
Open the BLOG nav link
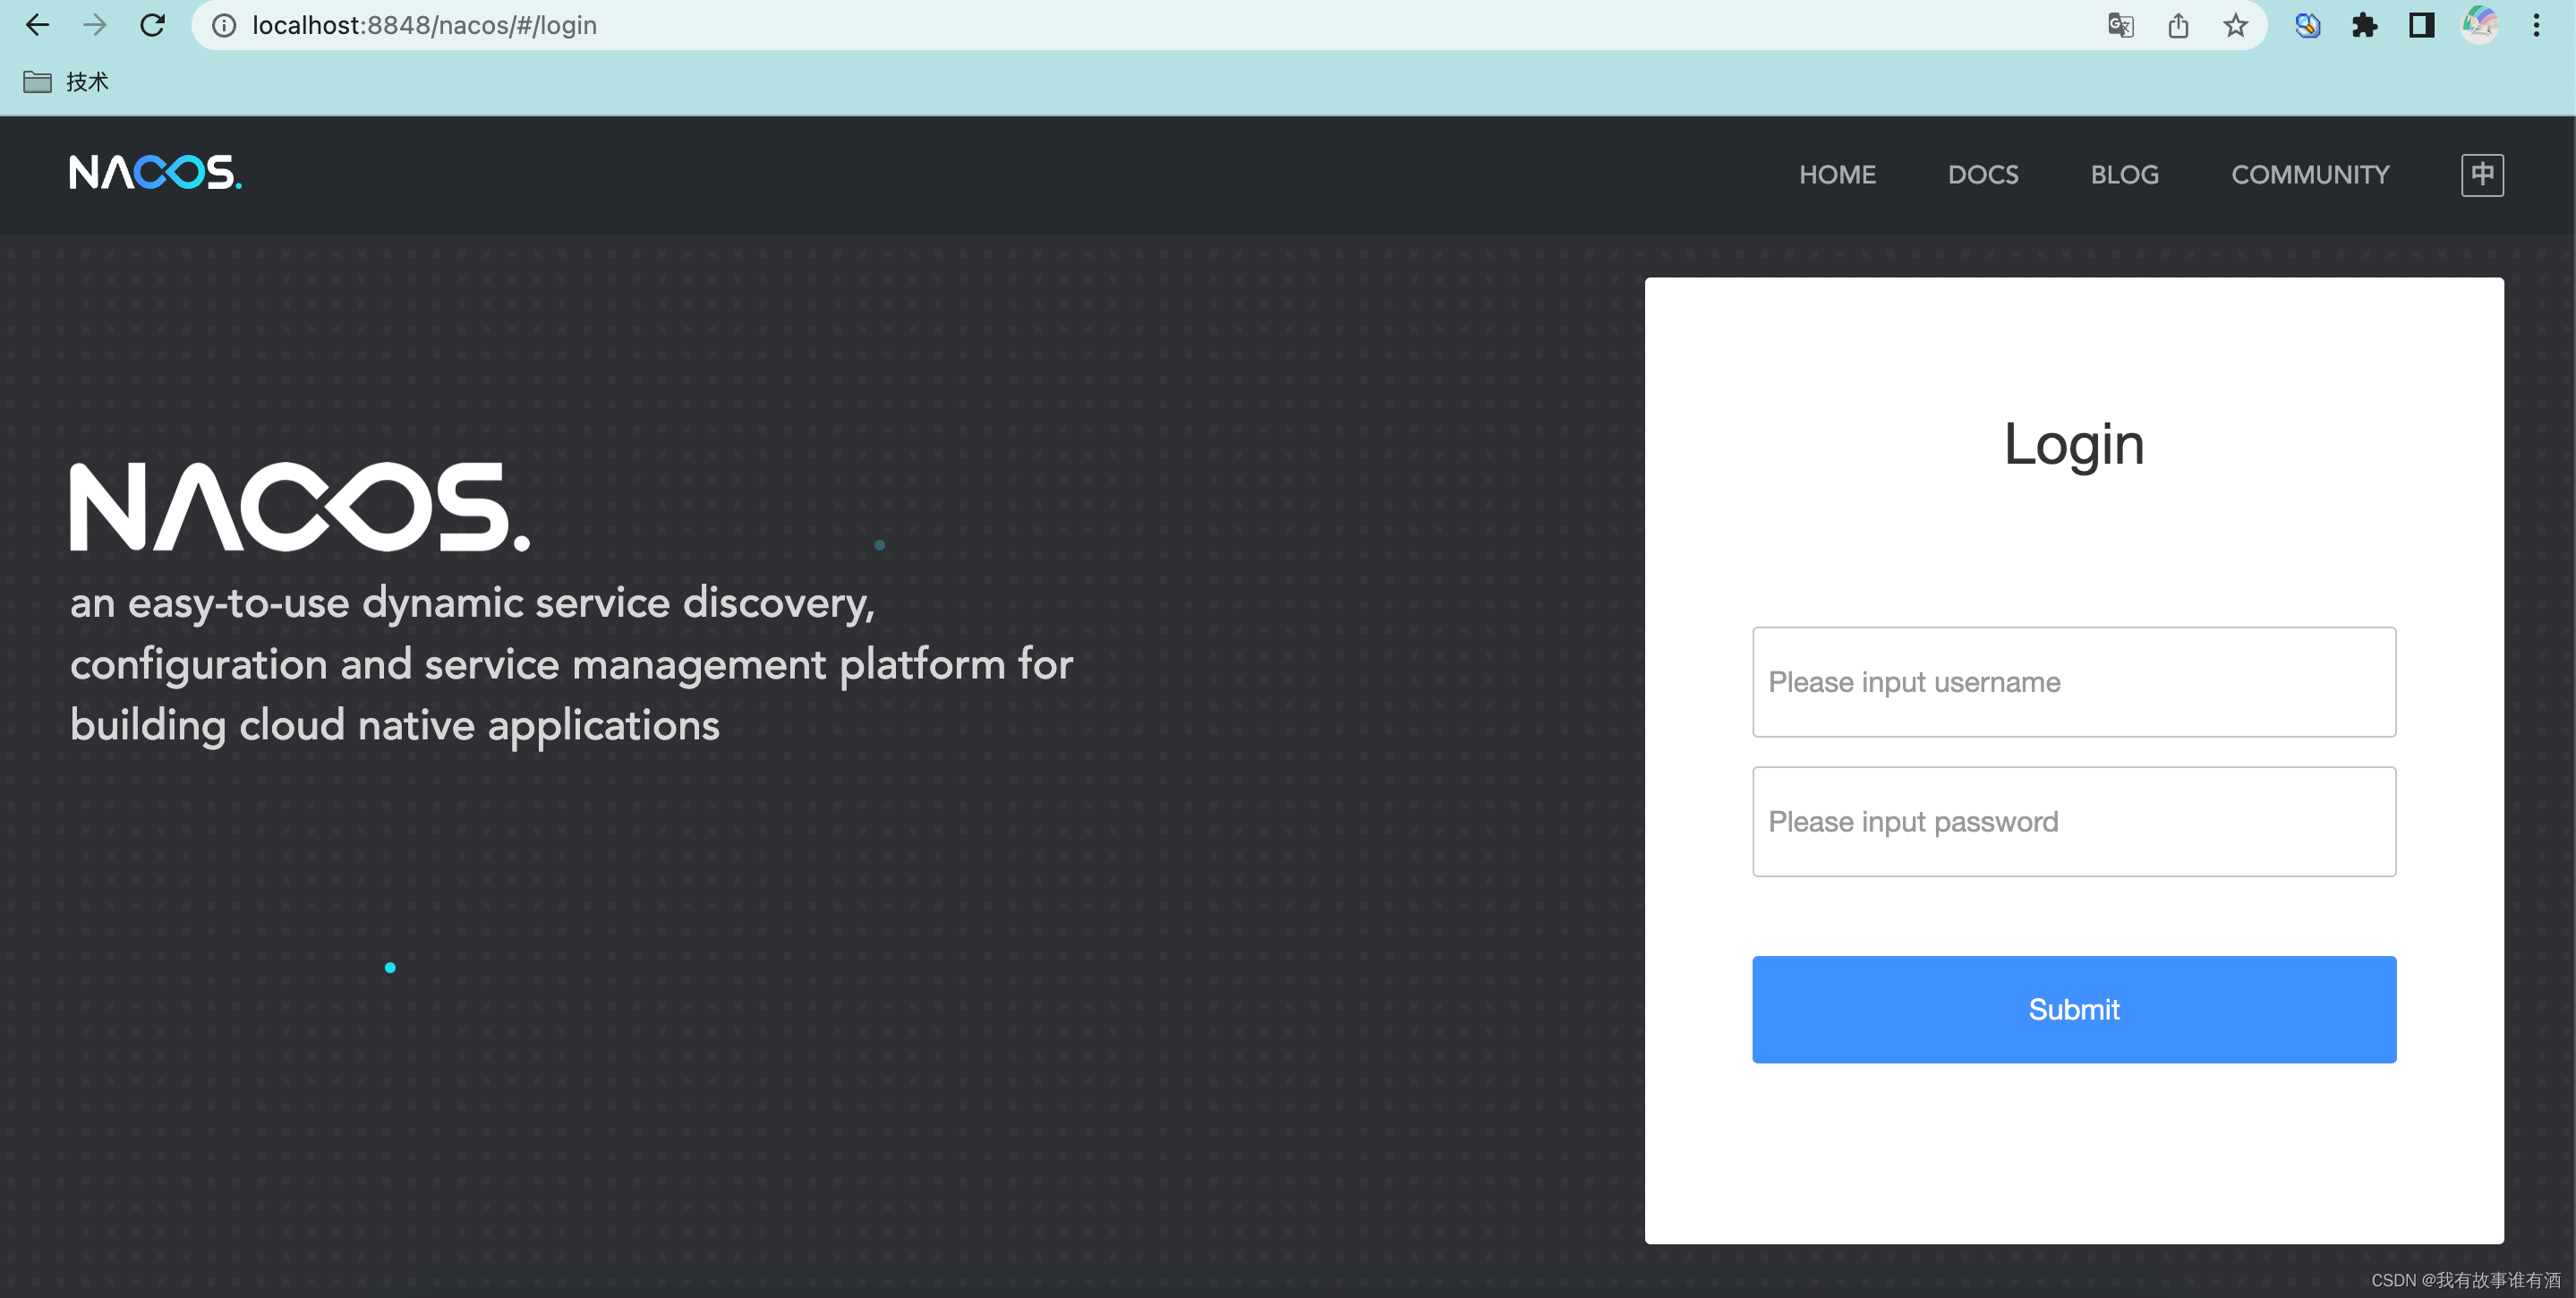tap(2124, 175)
